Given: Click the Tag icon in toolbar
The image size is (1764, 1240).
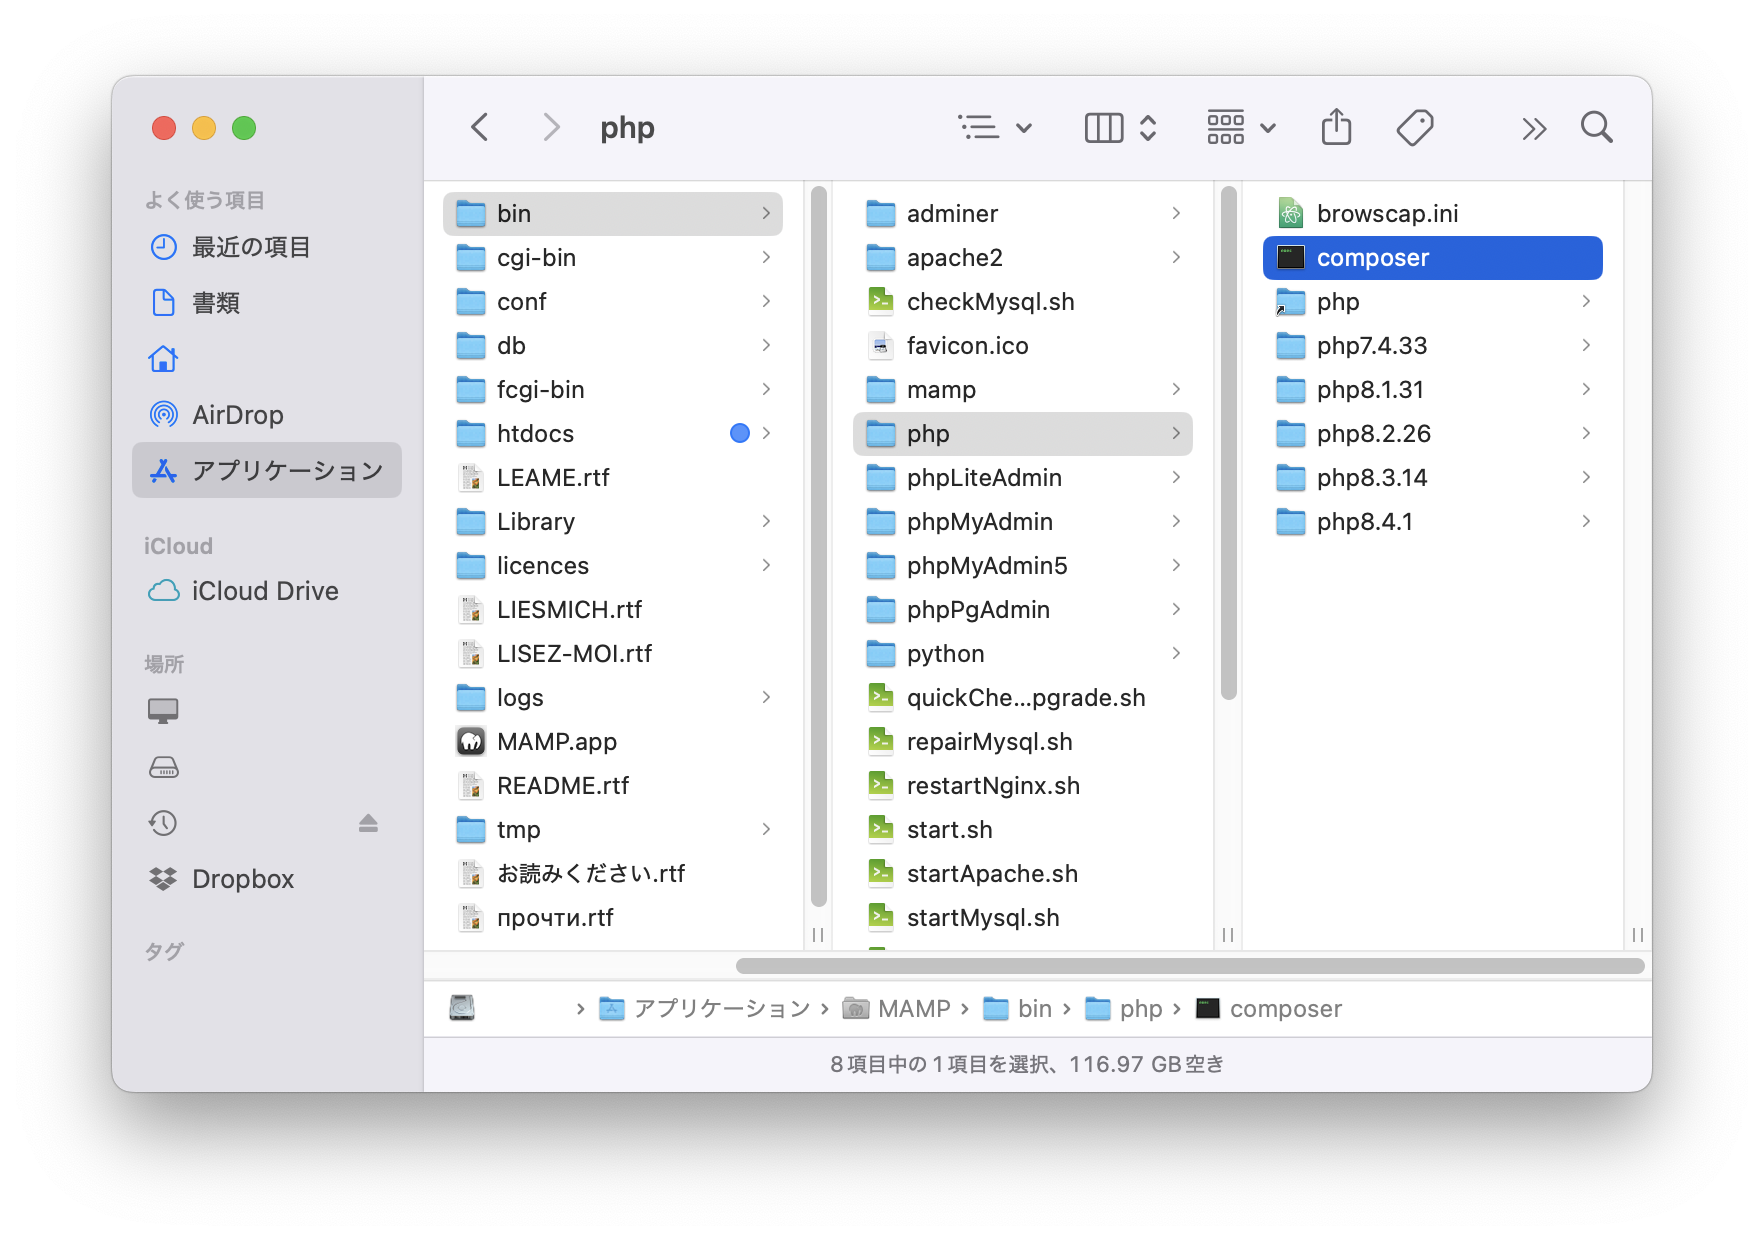Looking at the screenshot, I should pos(1415,127).
